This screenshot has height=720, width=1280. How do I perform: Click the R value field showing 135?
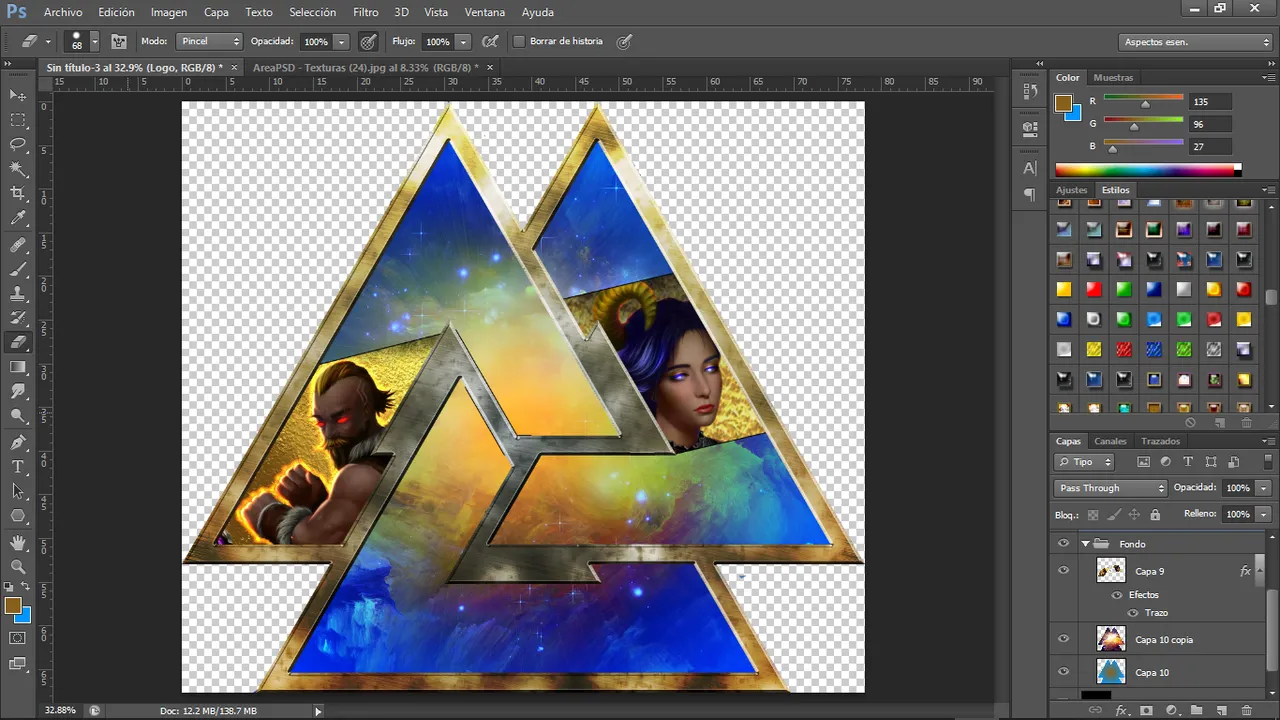pos(1210,102)
